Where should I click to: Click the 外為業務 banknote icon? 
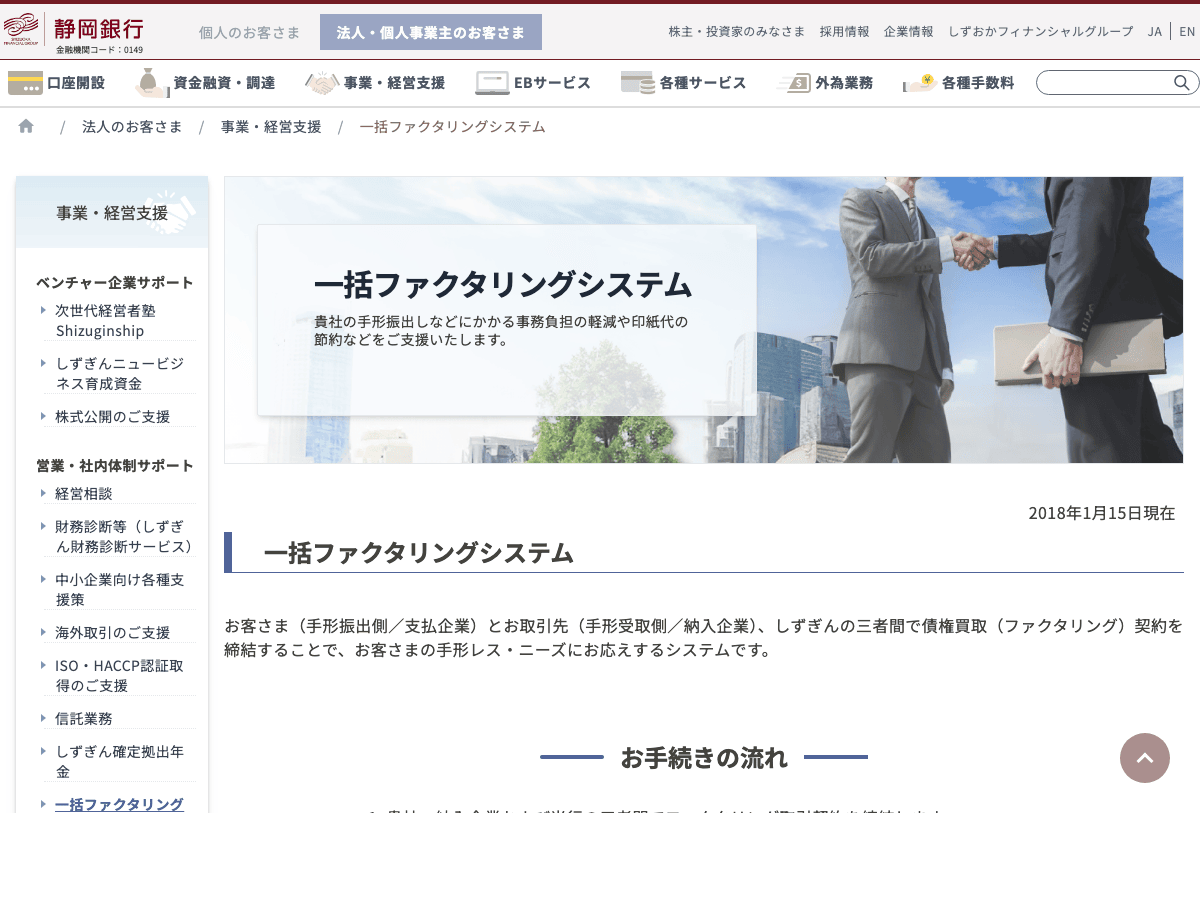point(793,83)
